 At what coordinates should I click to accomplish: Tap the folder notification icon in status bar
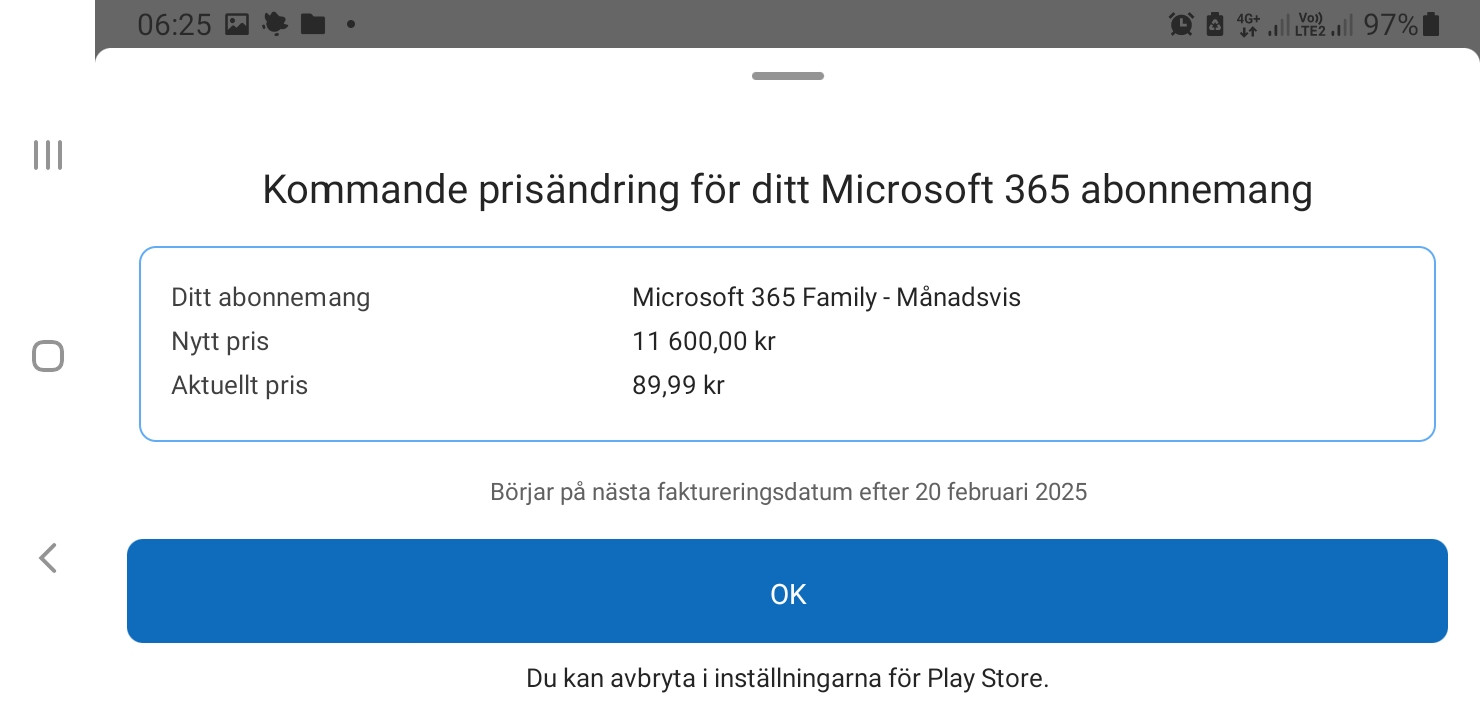pos(313,25)
